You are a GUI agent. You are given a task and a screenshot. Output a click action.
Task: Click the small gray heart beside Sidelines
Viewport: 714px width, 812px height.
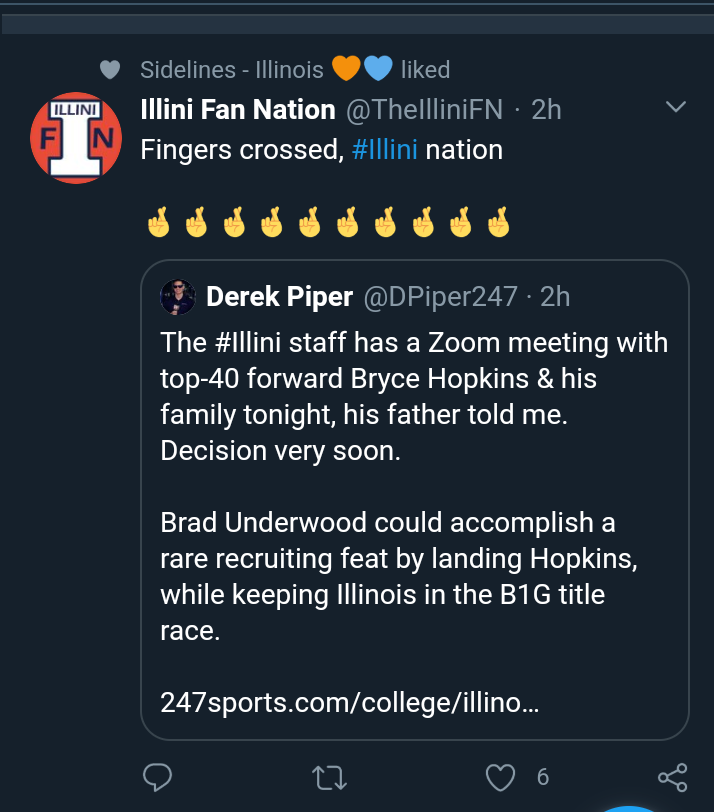[x=110, y=69]
